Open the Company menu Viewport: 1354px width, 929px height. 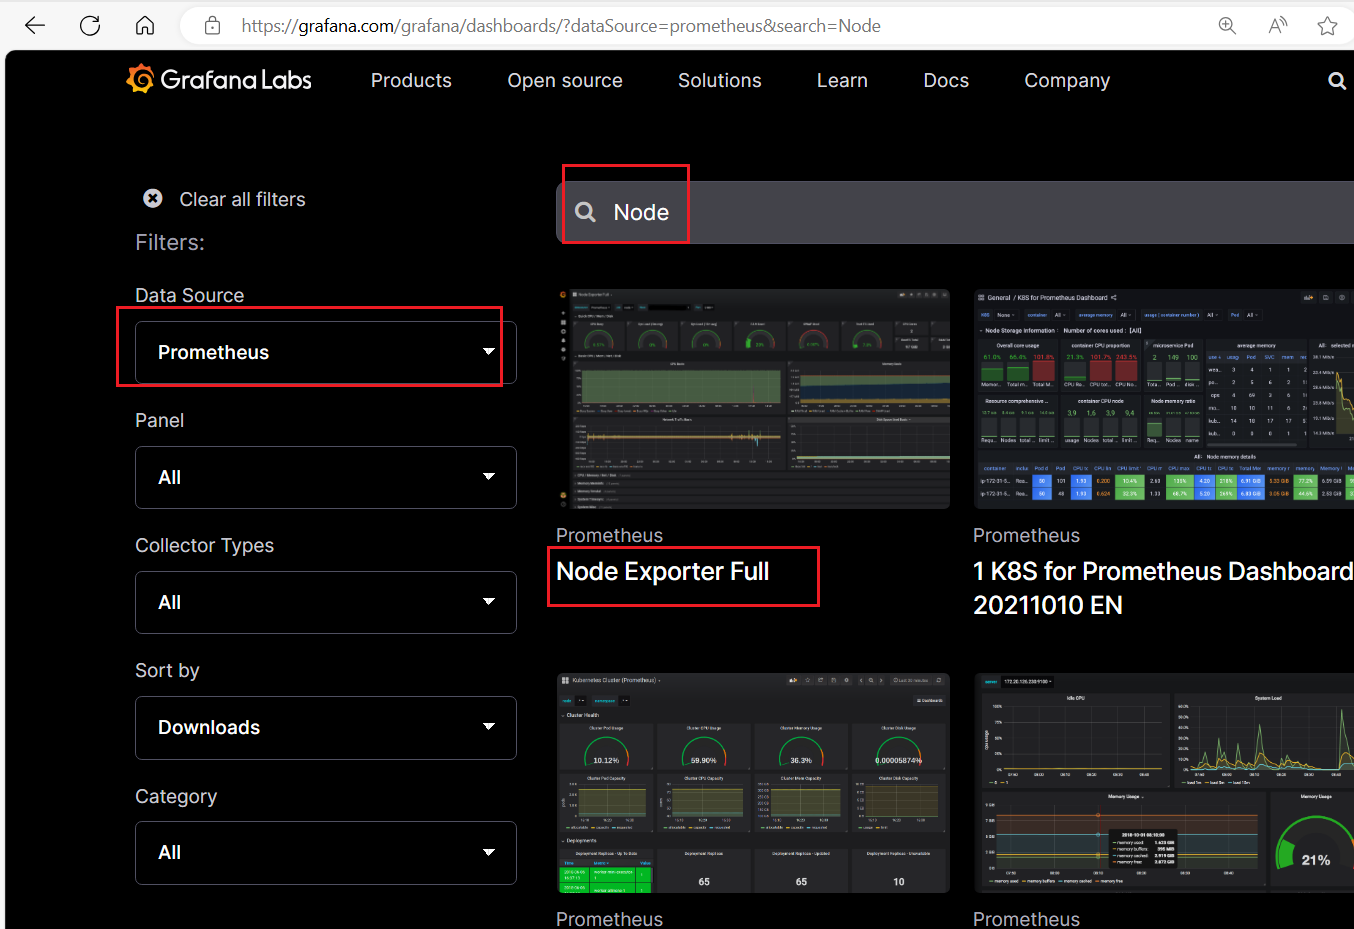point(1067,81)
